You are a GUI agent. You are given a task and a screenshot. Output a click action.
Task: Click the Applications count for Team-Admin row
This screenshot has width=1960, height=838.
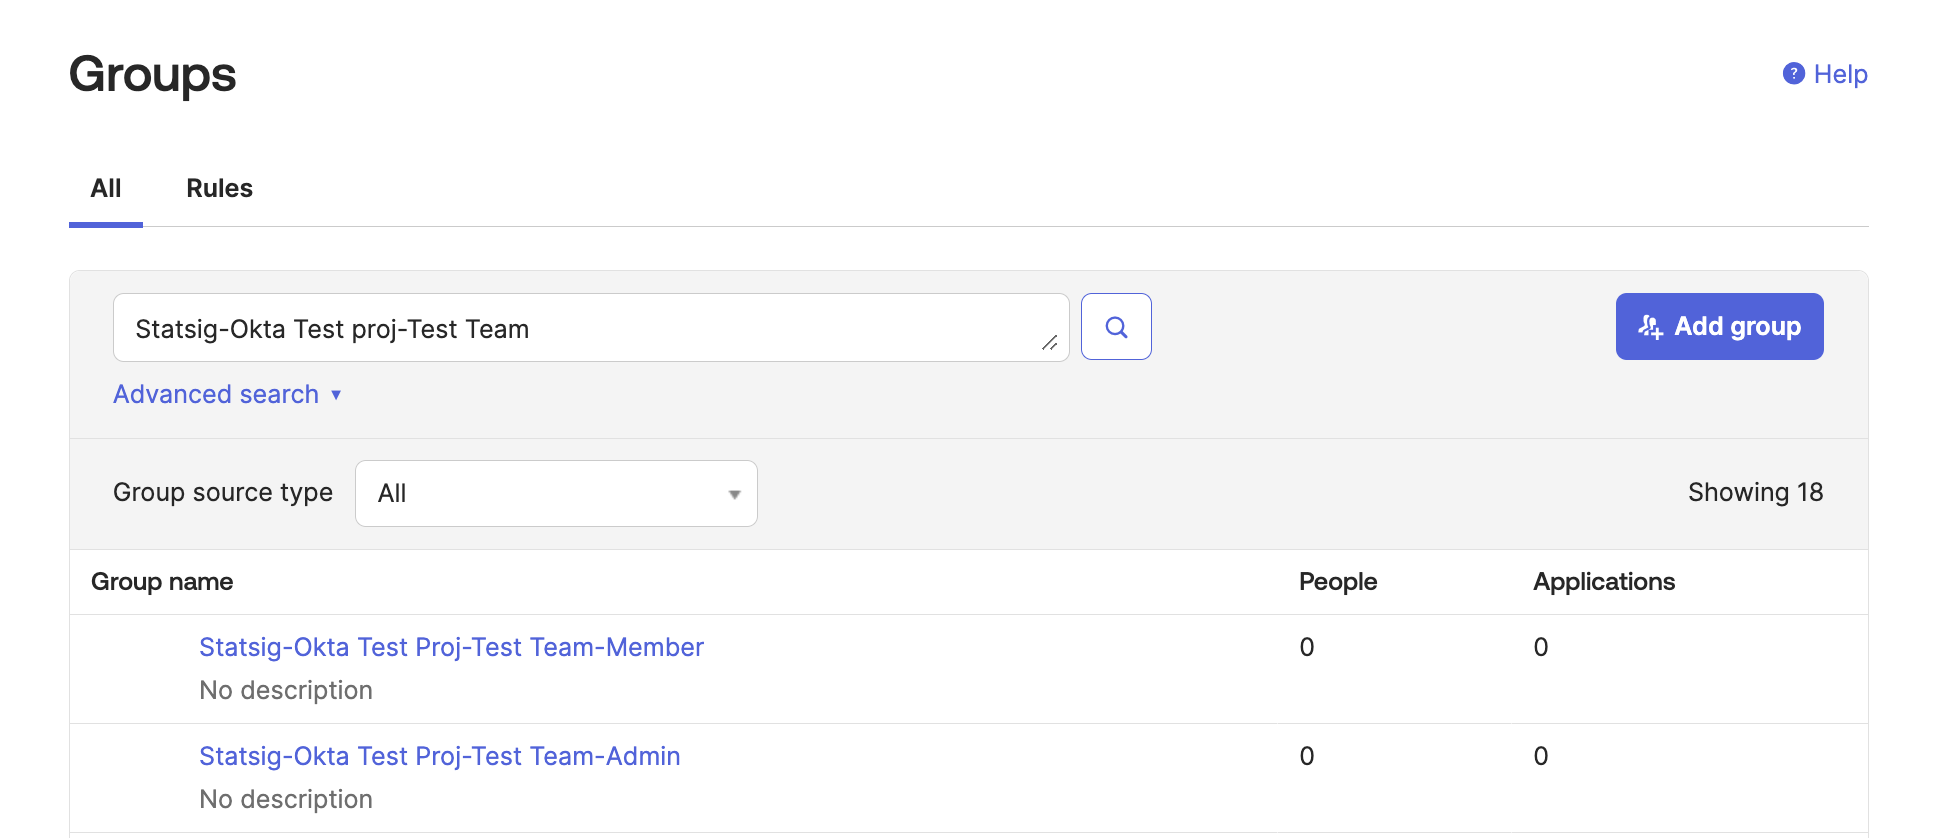click(1540, 757)
